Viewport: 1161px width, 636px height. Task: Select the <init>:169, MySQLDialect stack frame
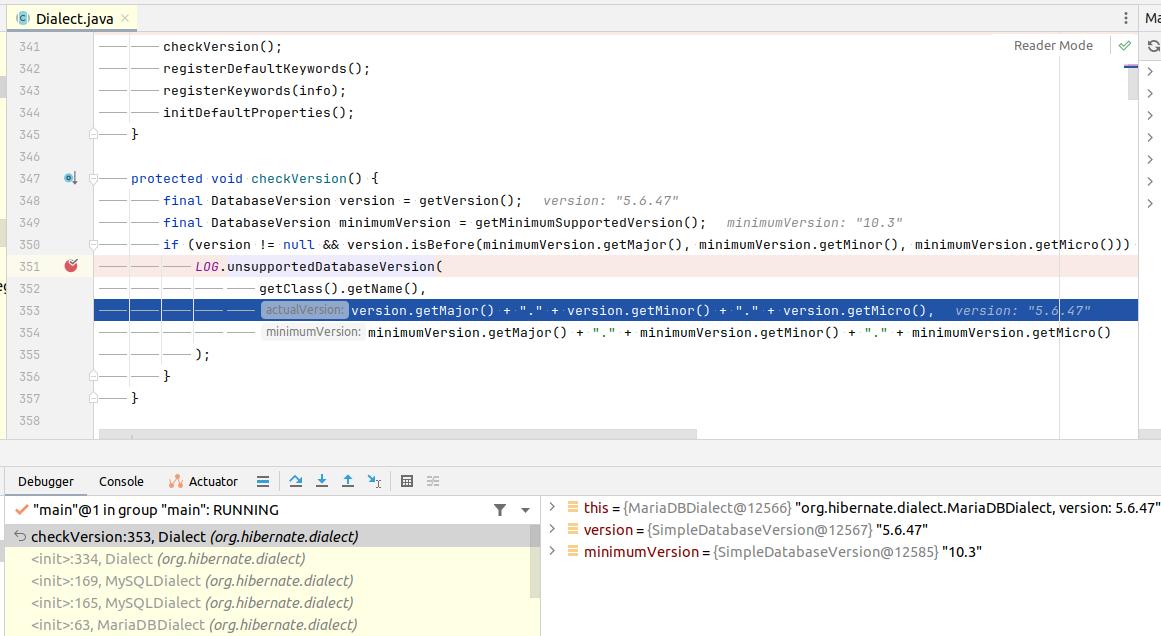pyautogui.click(x=192, y=581)
